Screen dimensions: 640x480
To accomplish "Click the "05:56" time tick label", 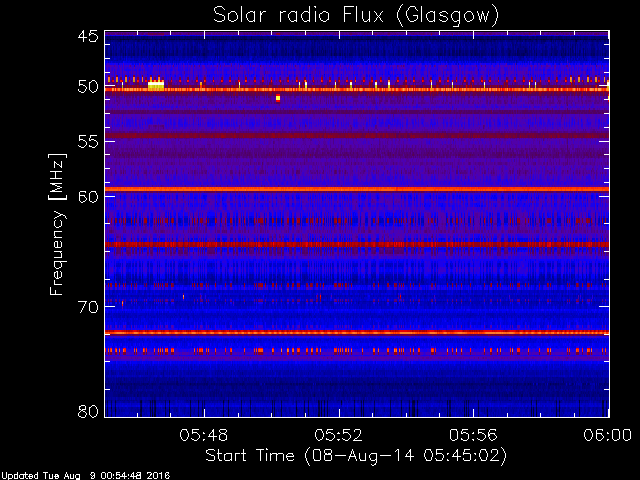I will (x=473, y=435).
